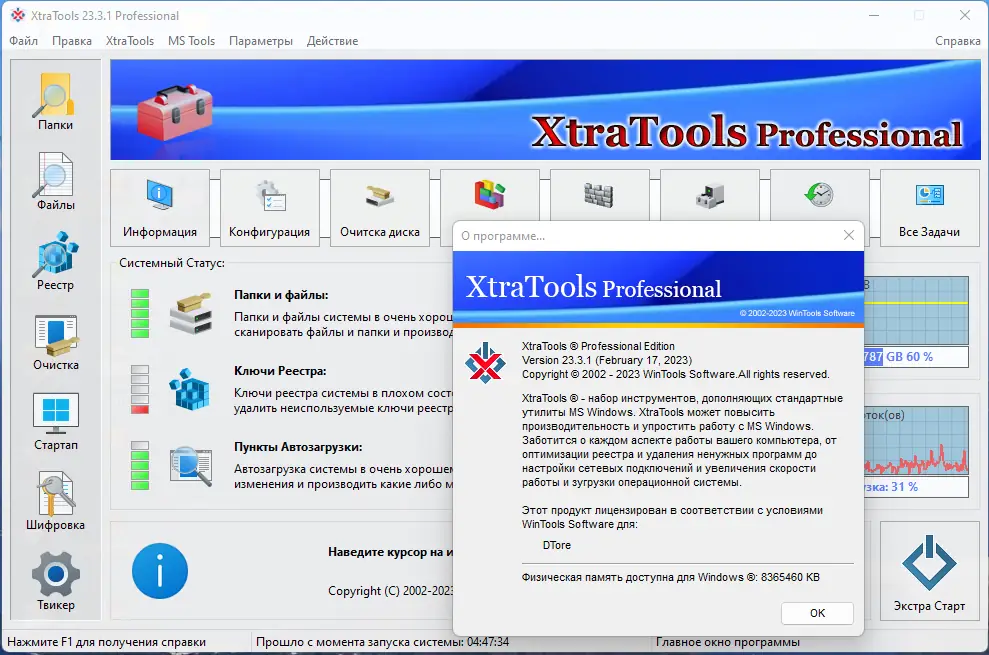989x655 pixels.
Task: Click the XtraTools title bar app icon
Action: tap(18, 15)
